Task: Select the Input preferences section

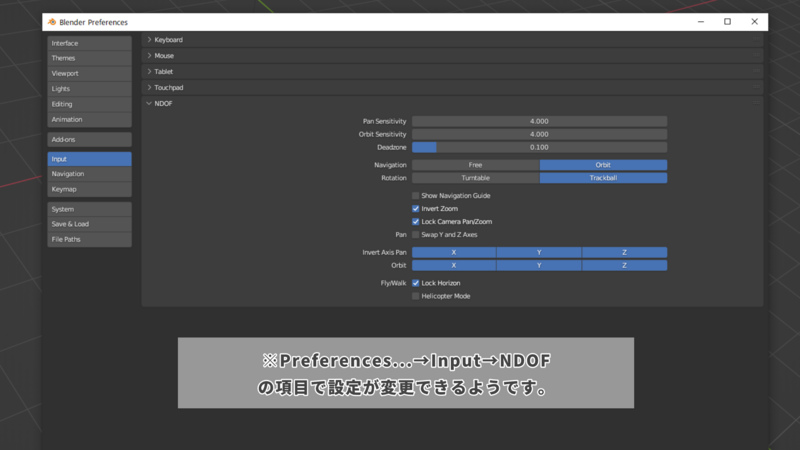Action: [89, 159]
